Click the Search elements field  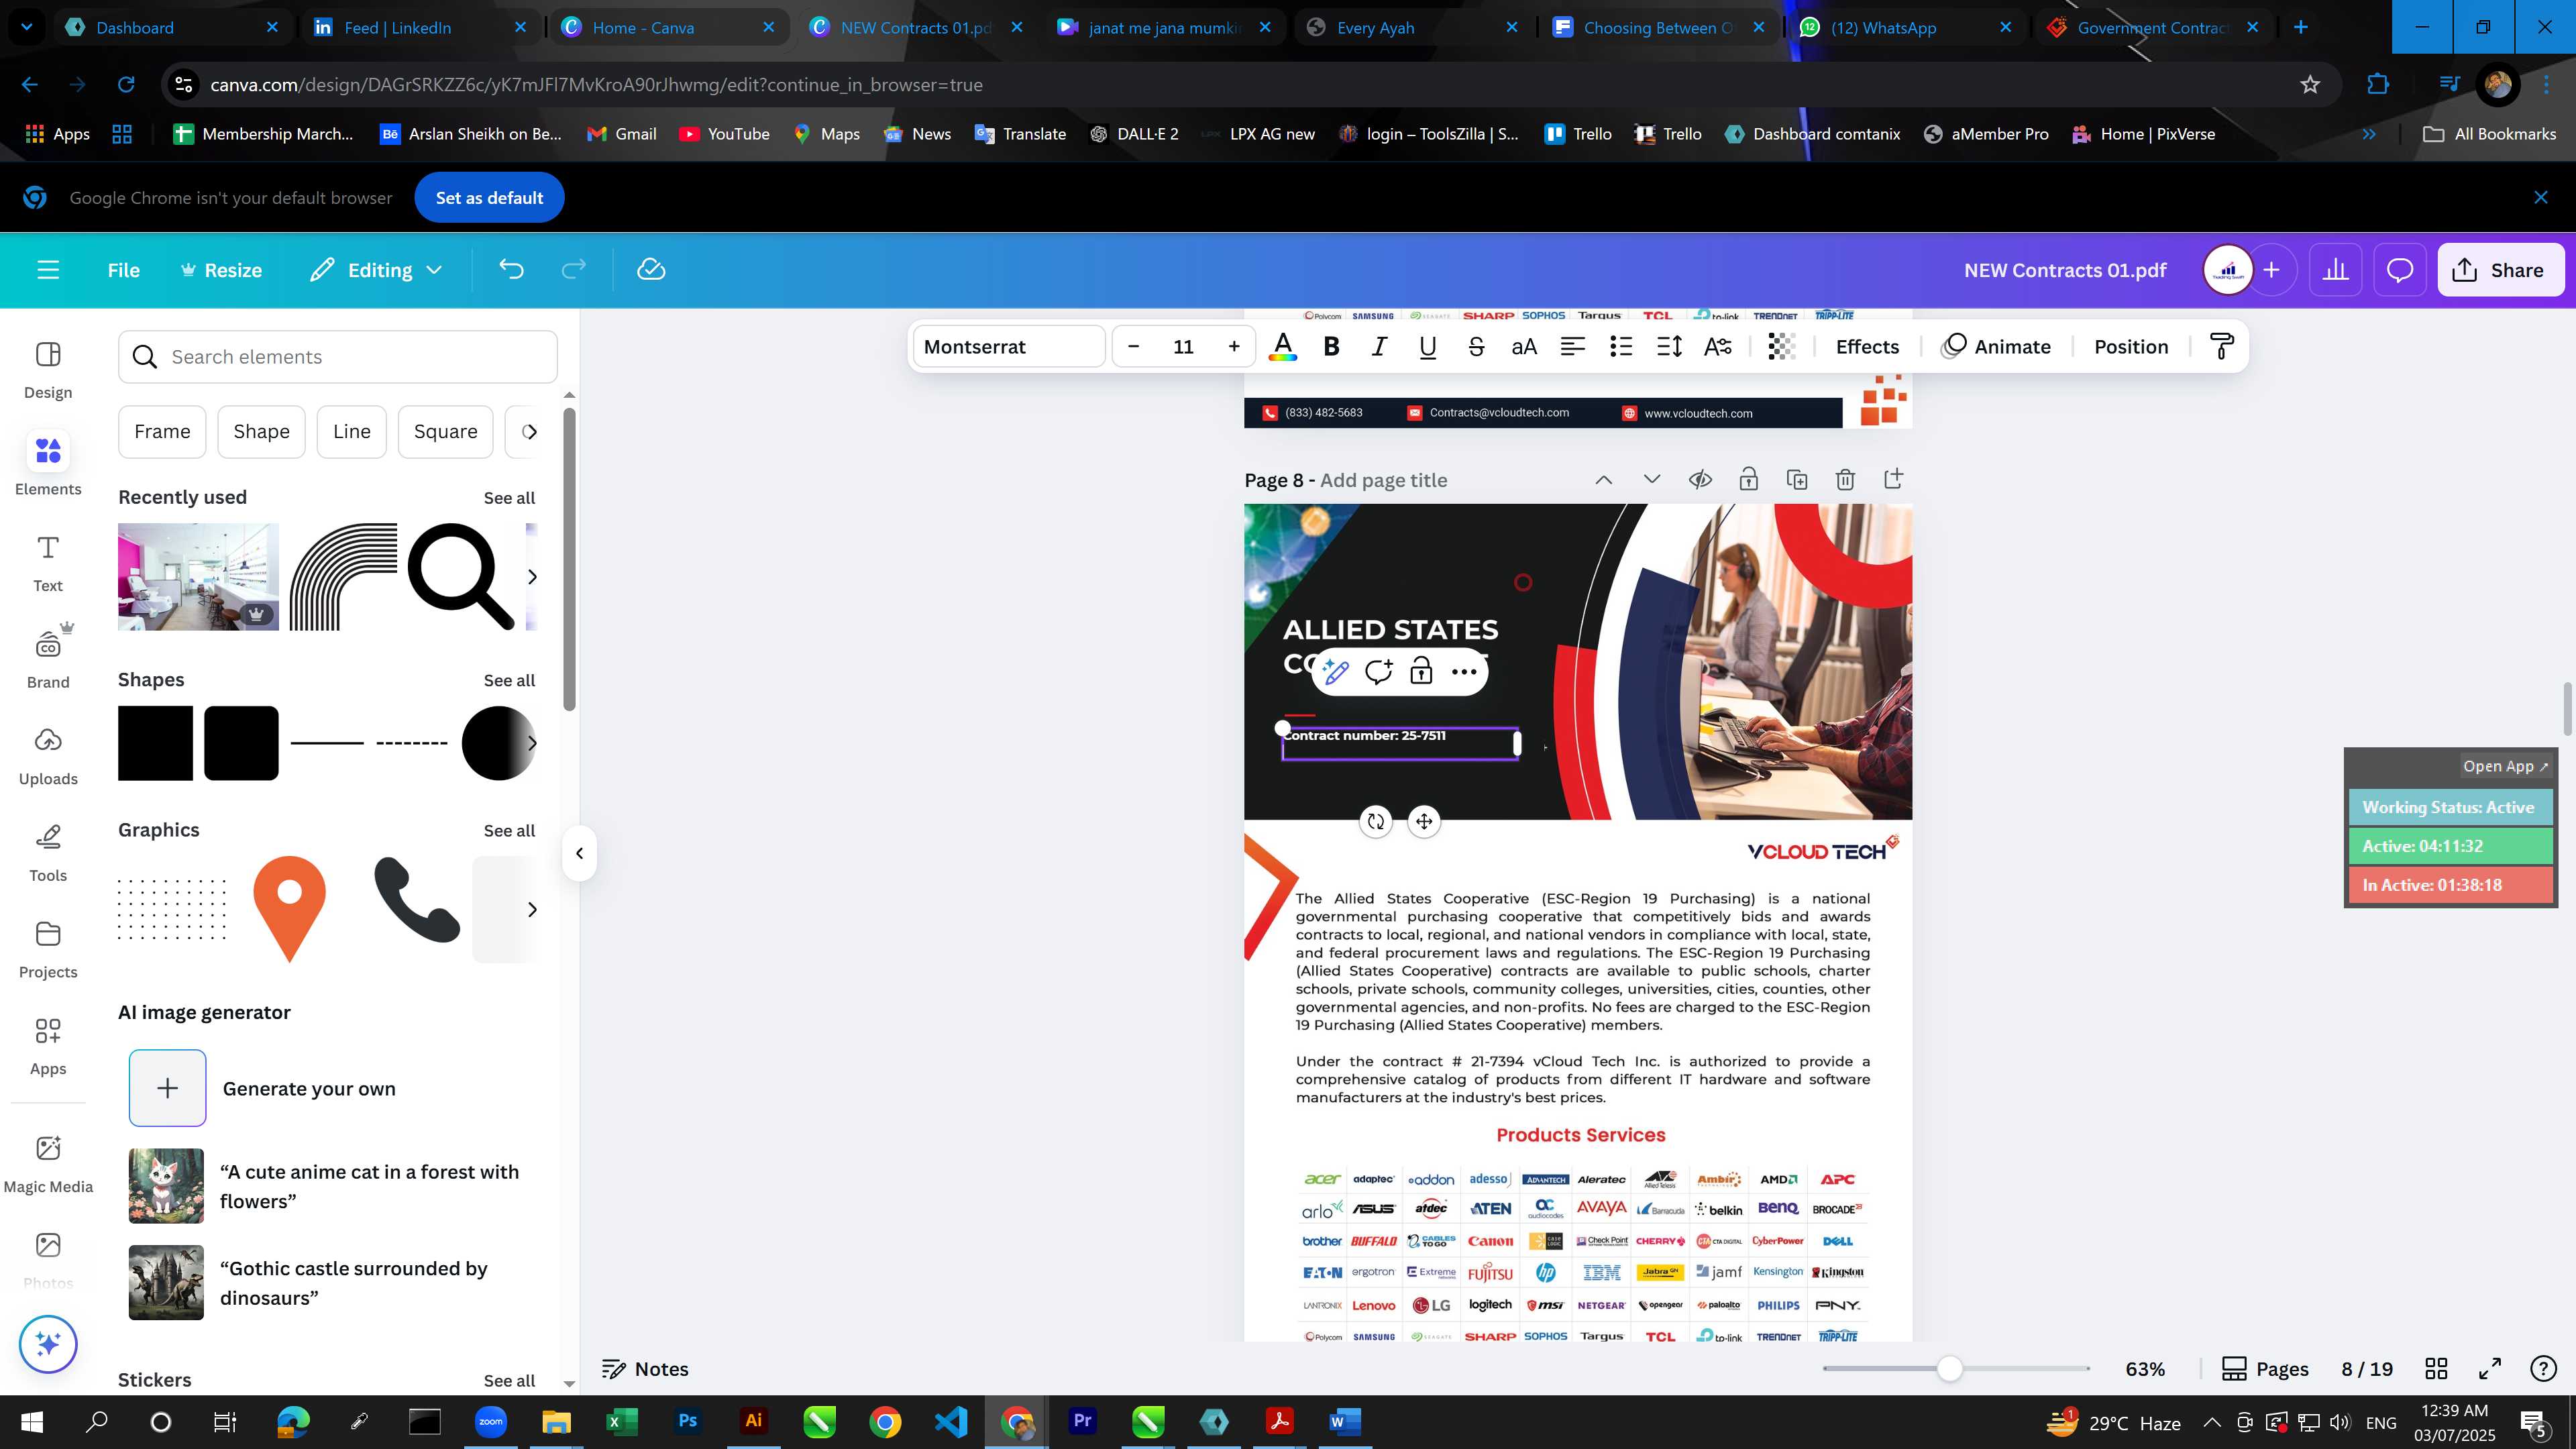[338, 357]
